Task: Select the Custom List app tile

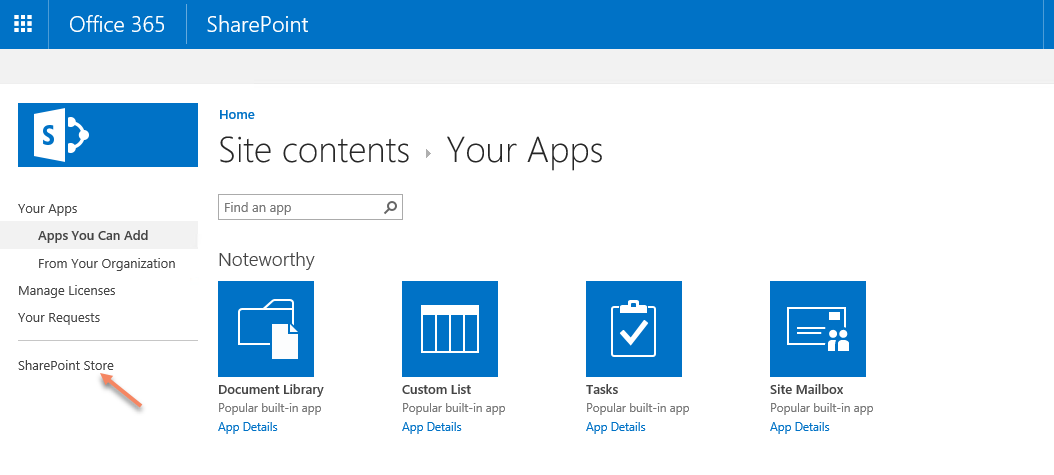Action: click(x=450, y=329)
